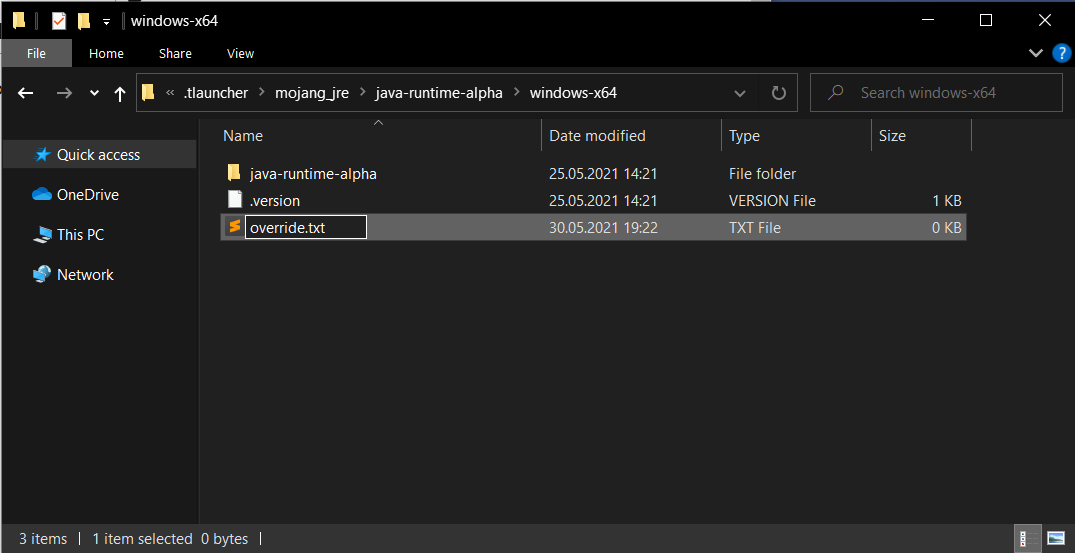Viewport: 1075px width, 553px height.
Task: Go forward with the right arrow
Action: click(x=64, y=93)
